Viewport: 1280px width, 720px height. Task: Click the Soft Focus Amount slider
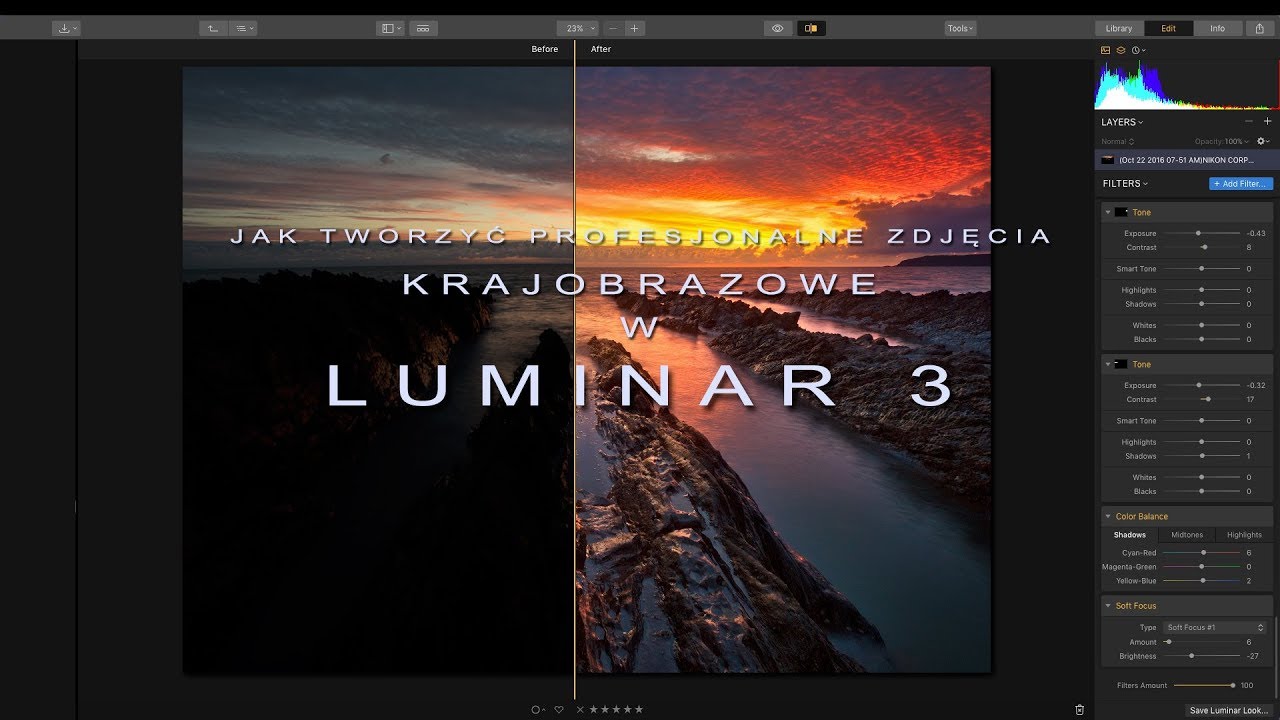1201,642
